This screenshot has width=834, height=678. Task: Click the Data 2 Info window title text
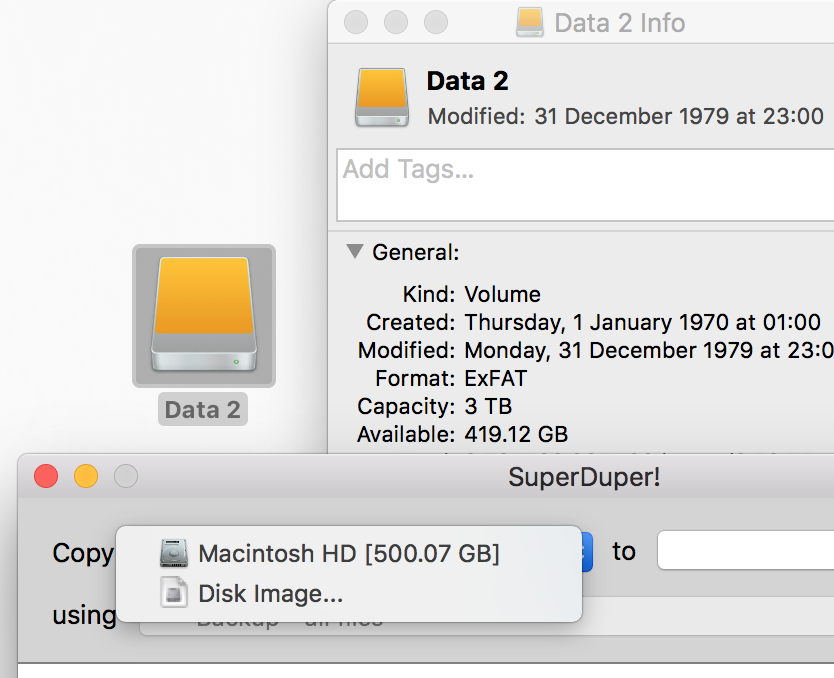tap(620, 23)
